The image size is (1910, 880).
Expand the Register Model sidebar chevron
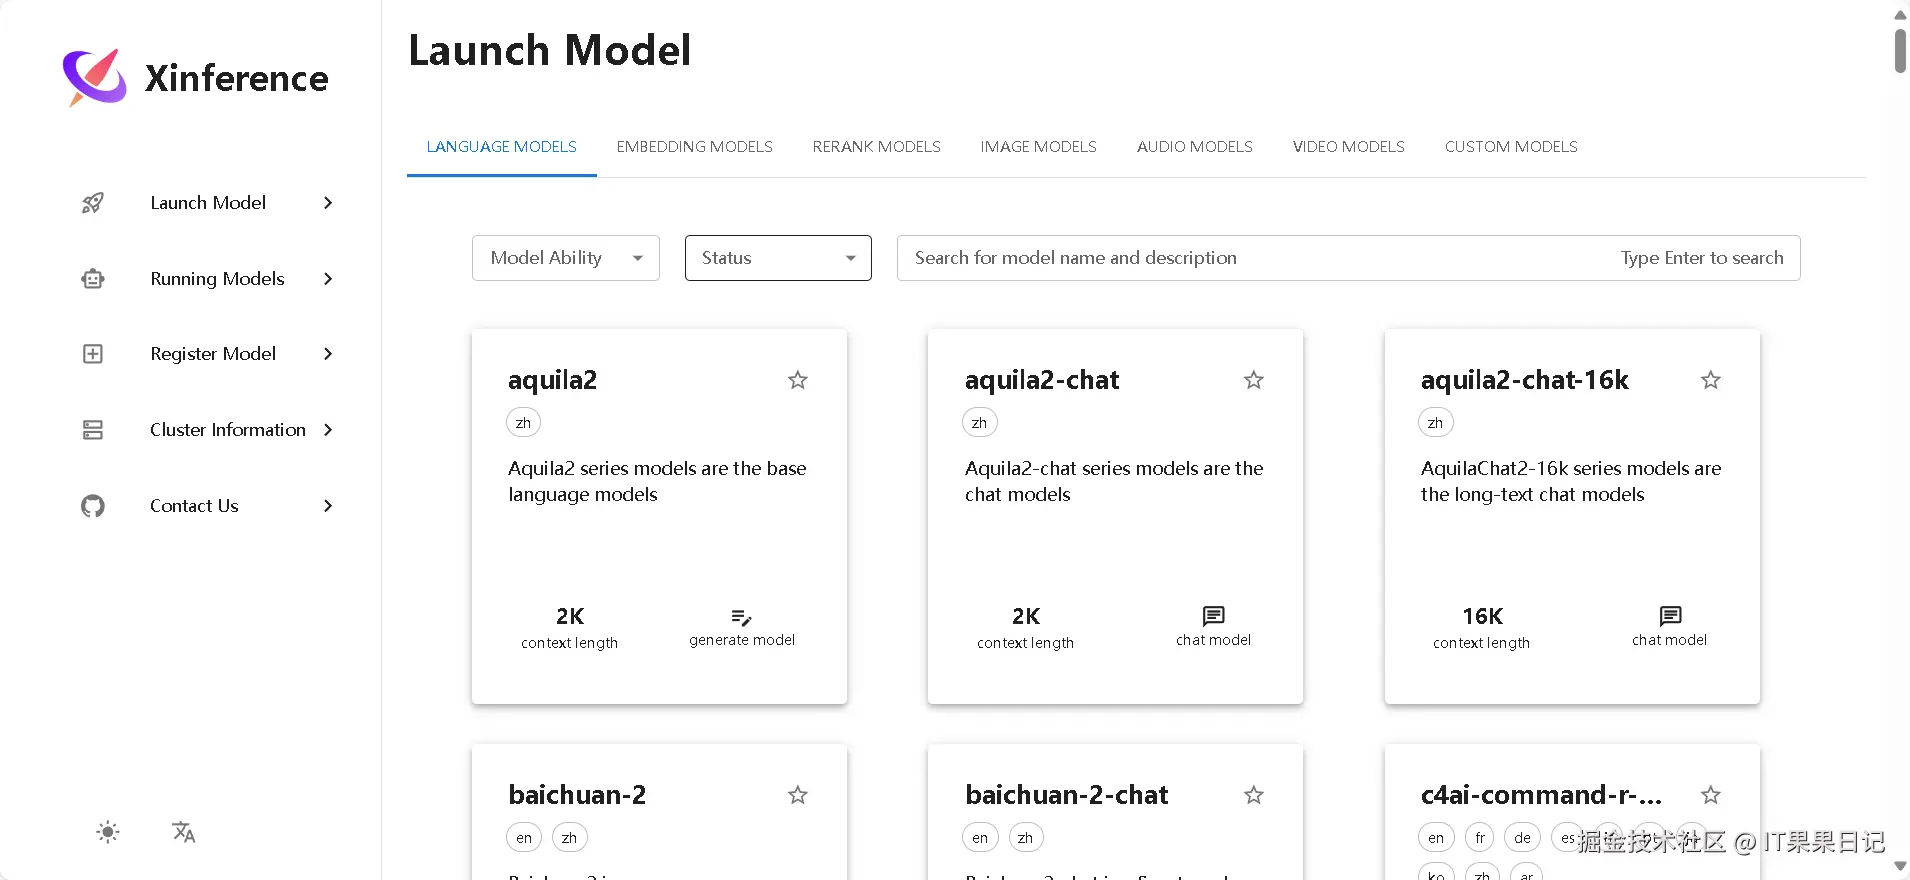328,354
